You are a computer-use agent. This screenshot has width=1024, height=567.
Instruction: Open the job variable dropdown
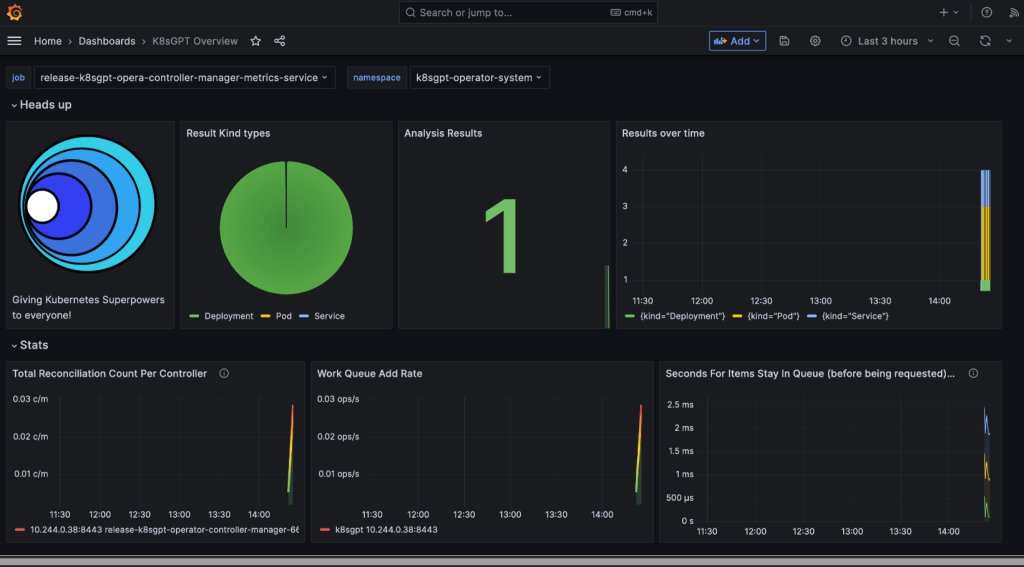(185, 77)
